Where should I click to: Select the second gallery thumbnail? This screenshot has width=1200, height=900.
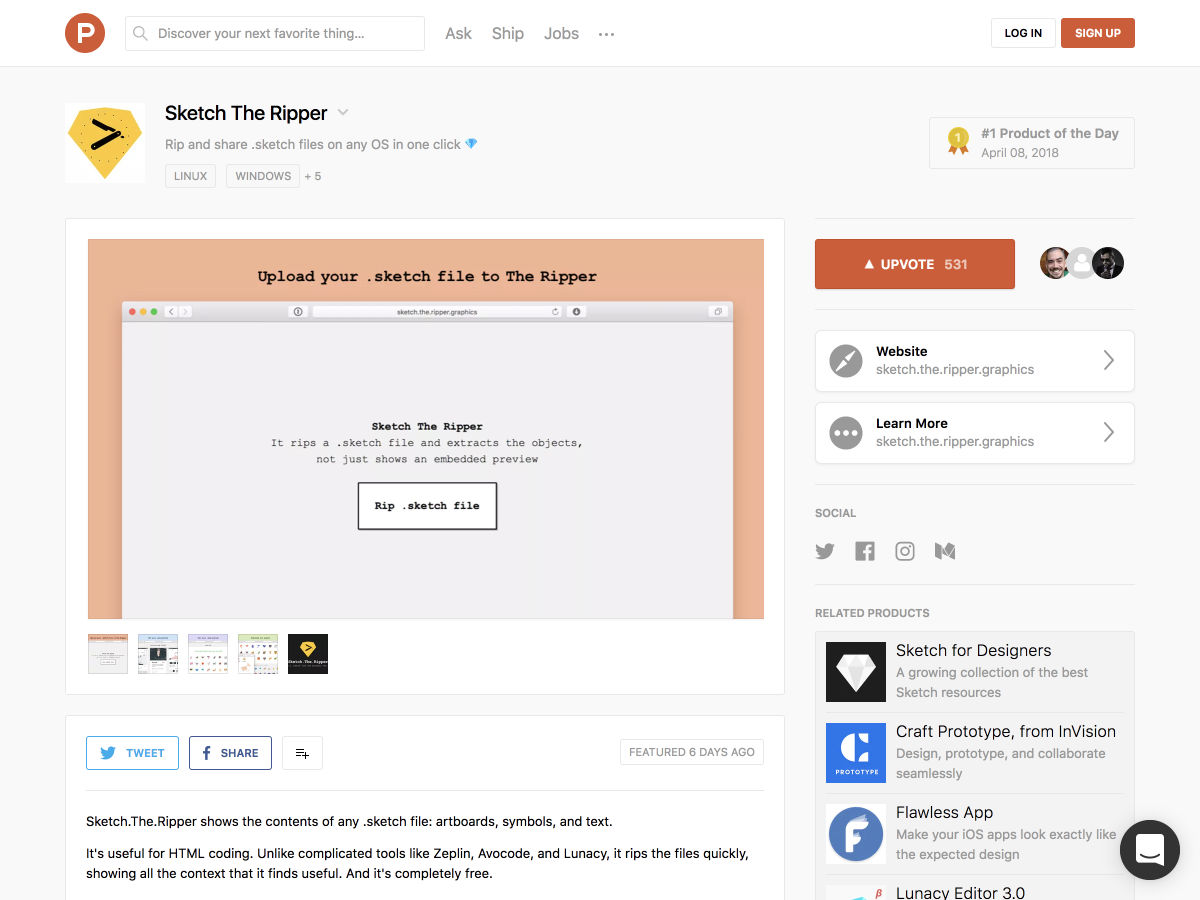pyautogui.click(x=158, y=654)
